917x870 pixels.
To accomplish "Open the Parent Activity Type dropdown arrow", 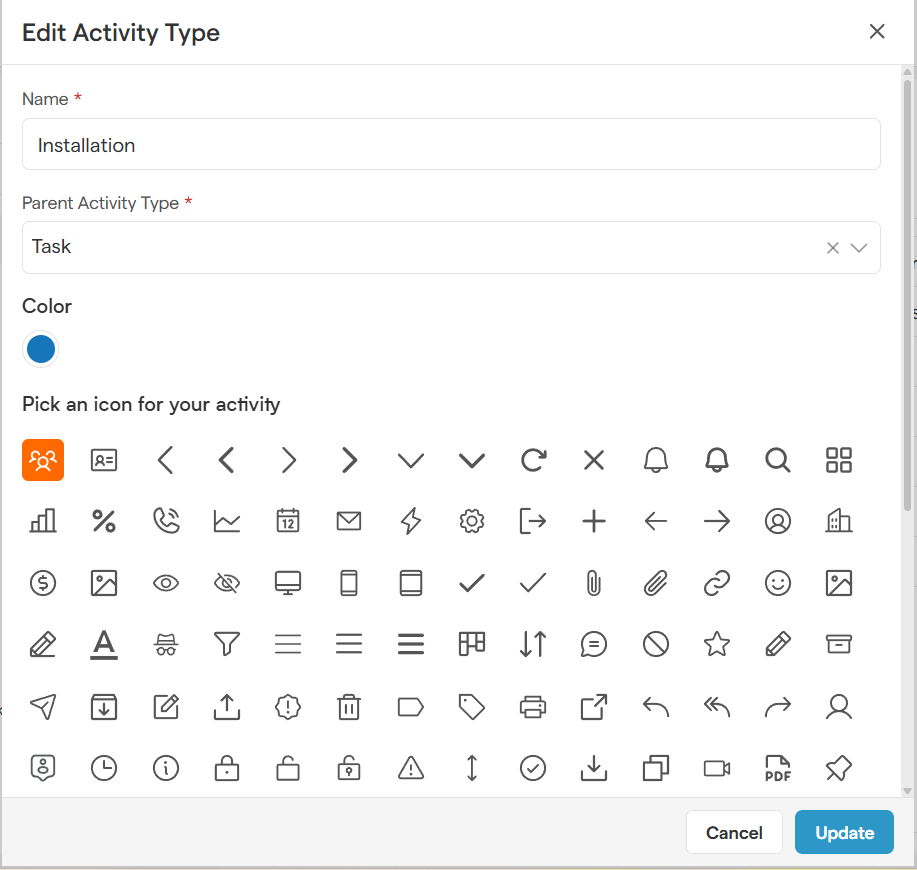I will 858,248.
